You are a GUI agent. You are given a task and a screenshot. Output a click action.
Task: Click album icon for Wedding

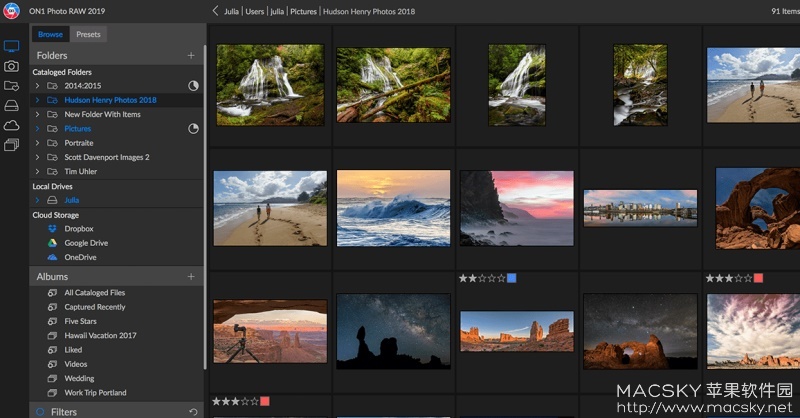(52, 378)
